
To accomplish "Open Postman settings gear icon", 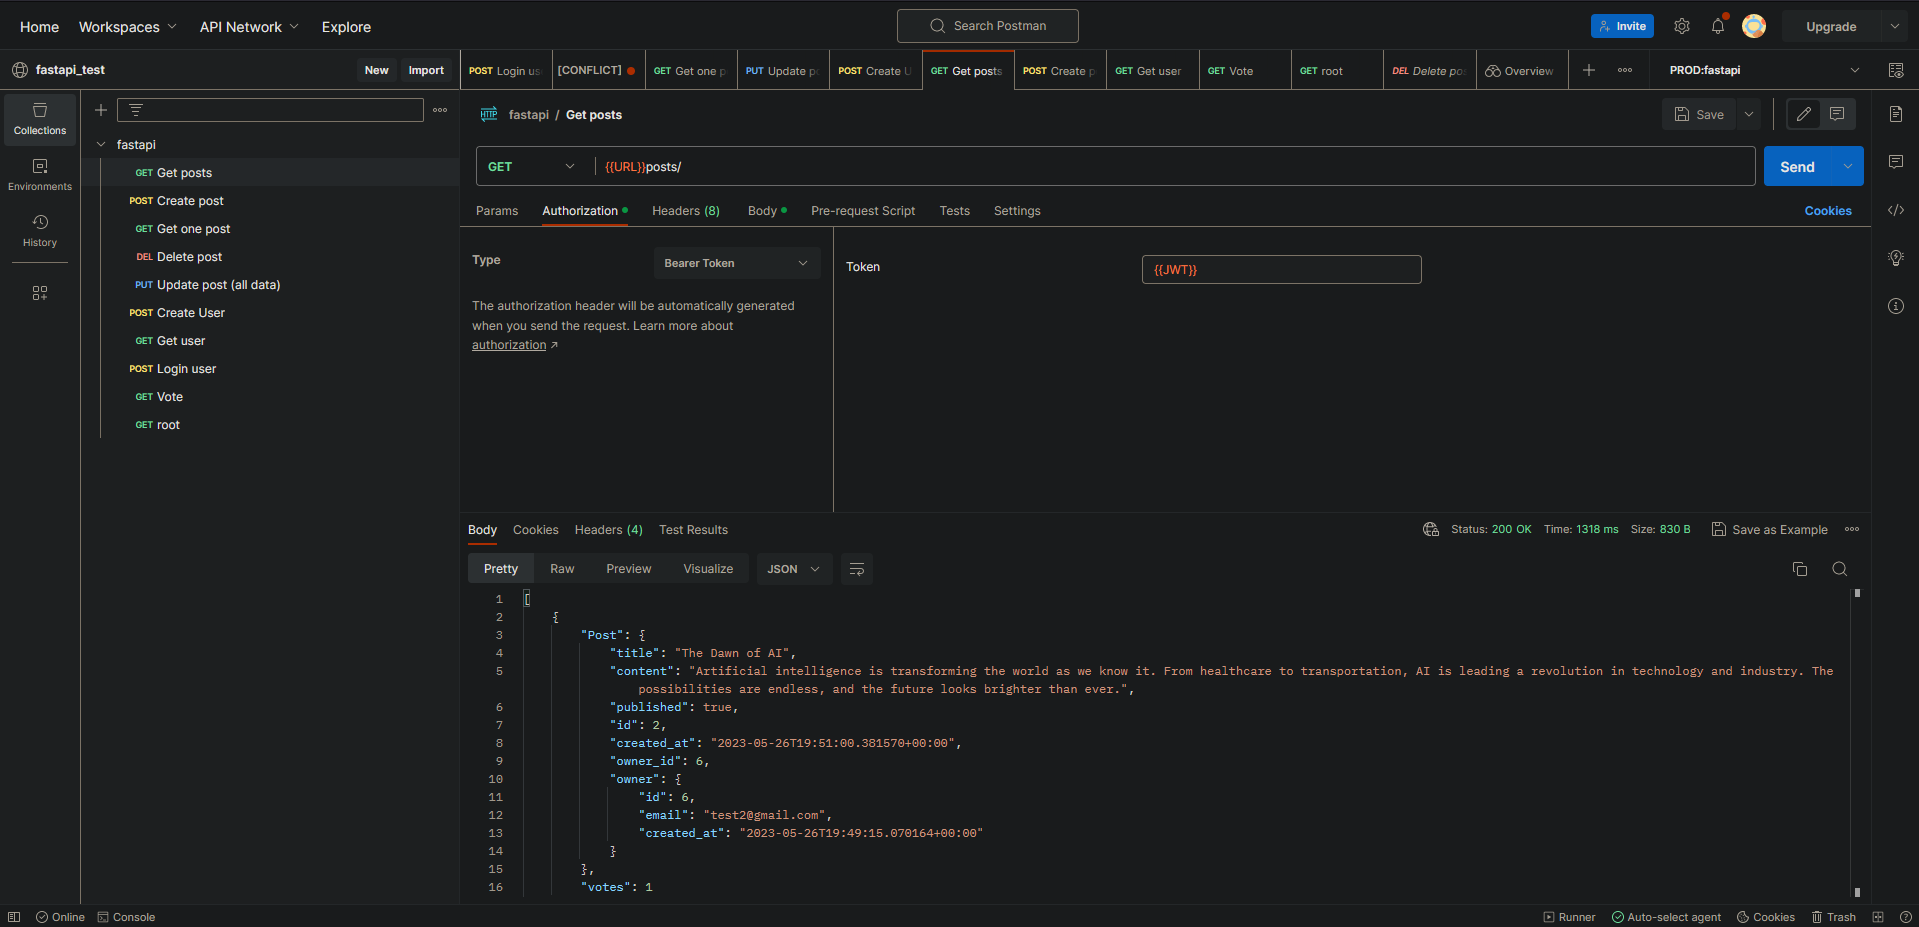I will click(x=1682, y=26).
